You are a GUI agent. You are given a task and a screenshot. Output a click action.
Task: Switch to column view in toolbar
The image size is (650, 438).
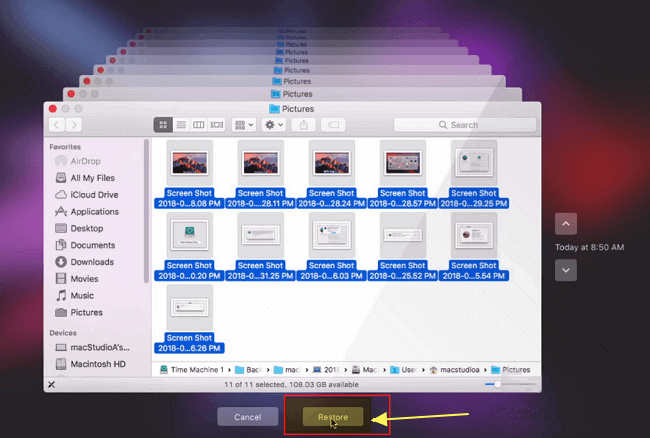click(x=199, y=125)
